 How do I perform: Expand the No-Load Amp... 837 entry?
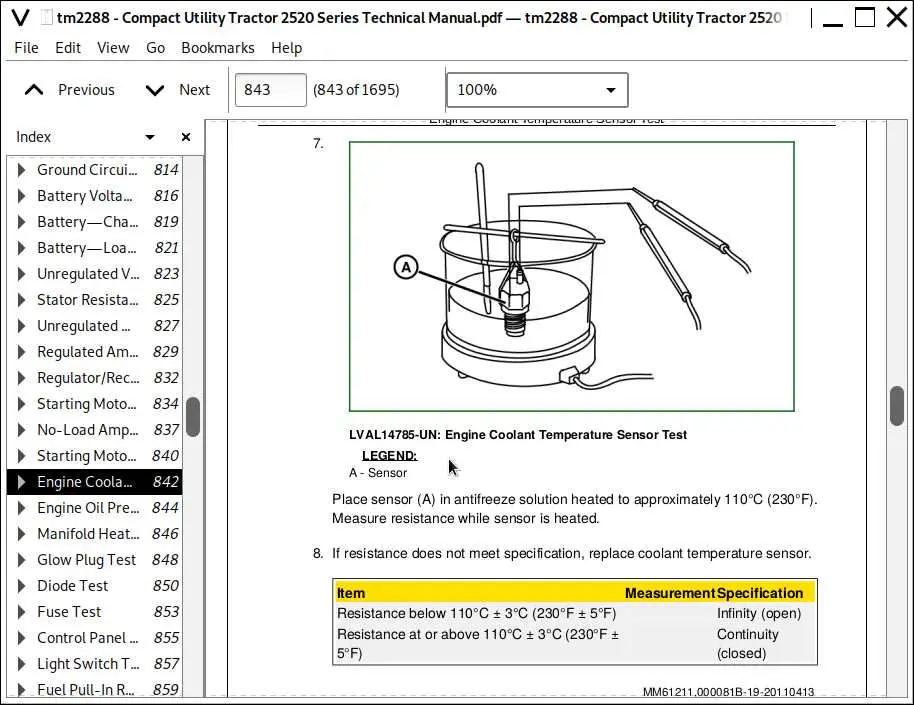pos(22,430)
